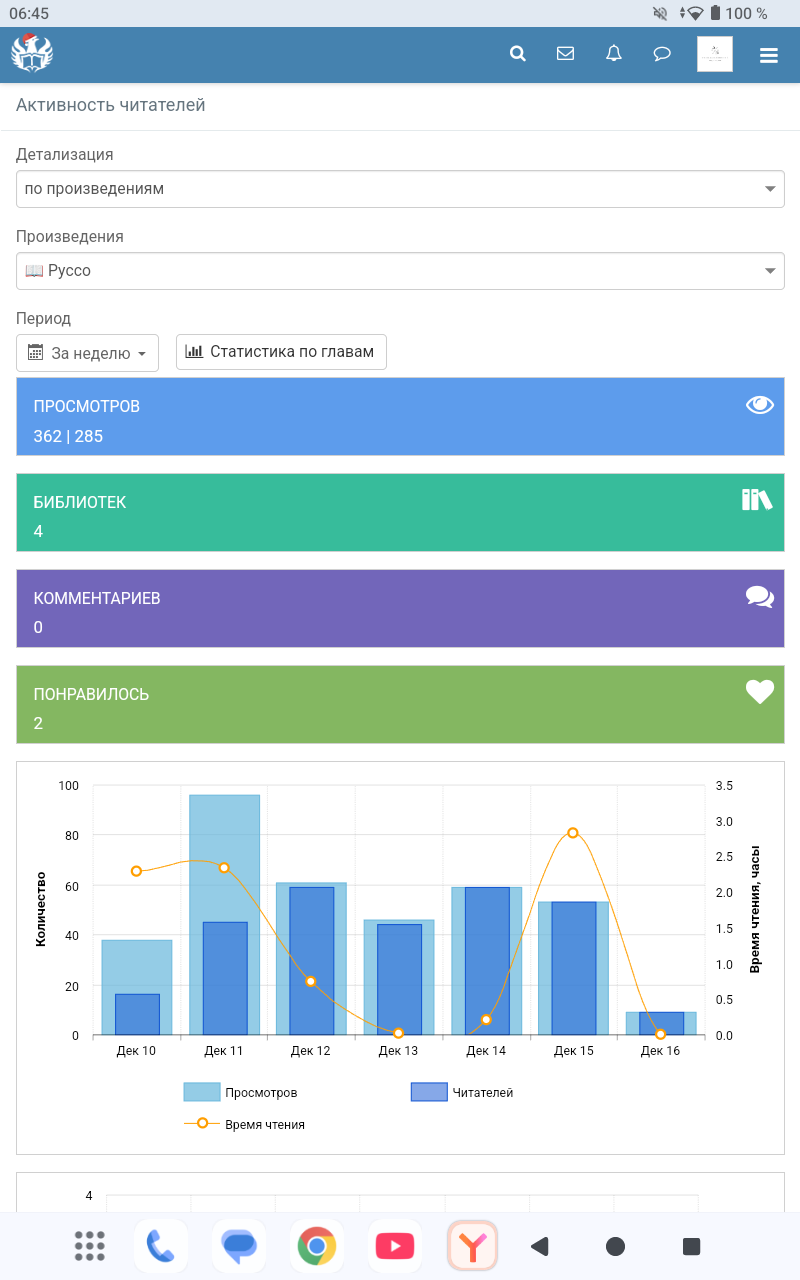
Task: Open Chrome from the dock
Action: pyautogui.click(x=316, y=1246)
